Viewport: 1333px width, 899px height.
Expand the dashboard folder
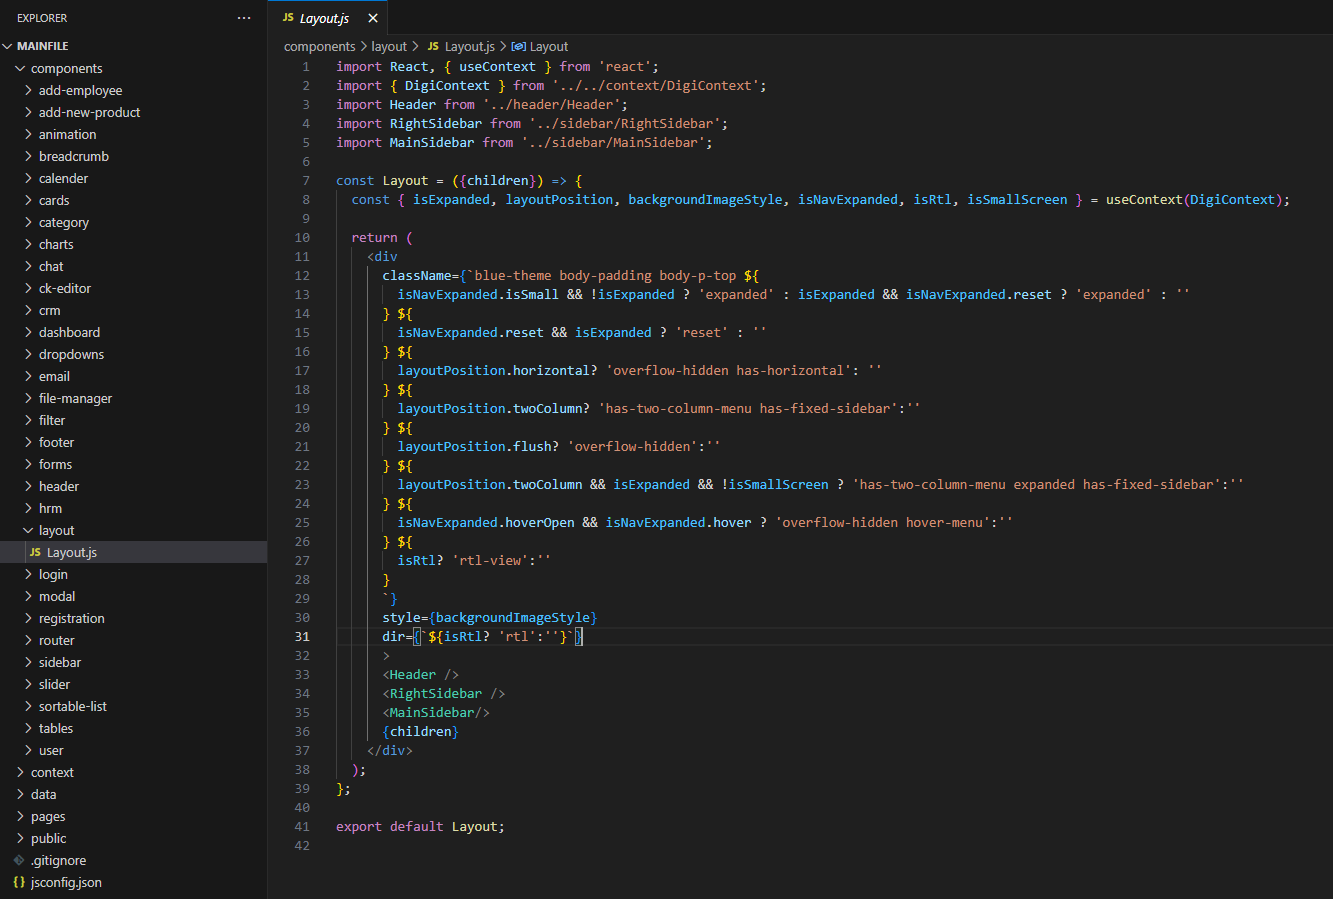(x=69, y=332)
